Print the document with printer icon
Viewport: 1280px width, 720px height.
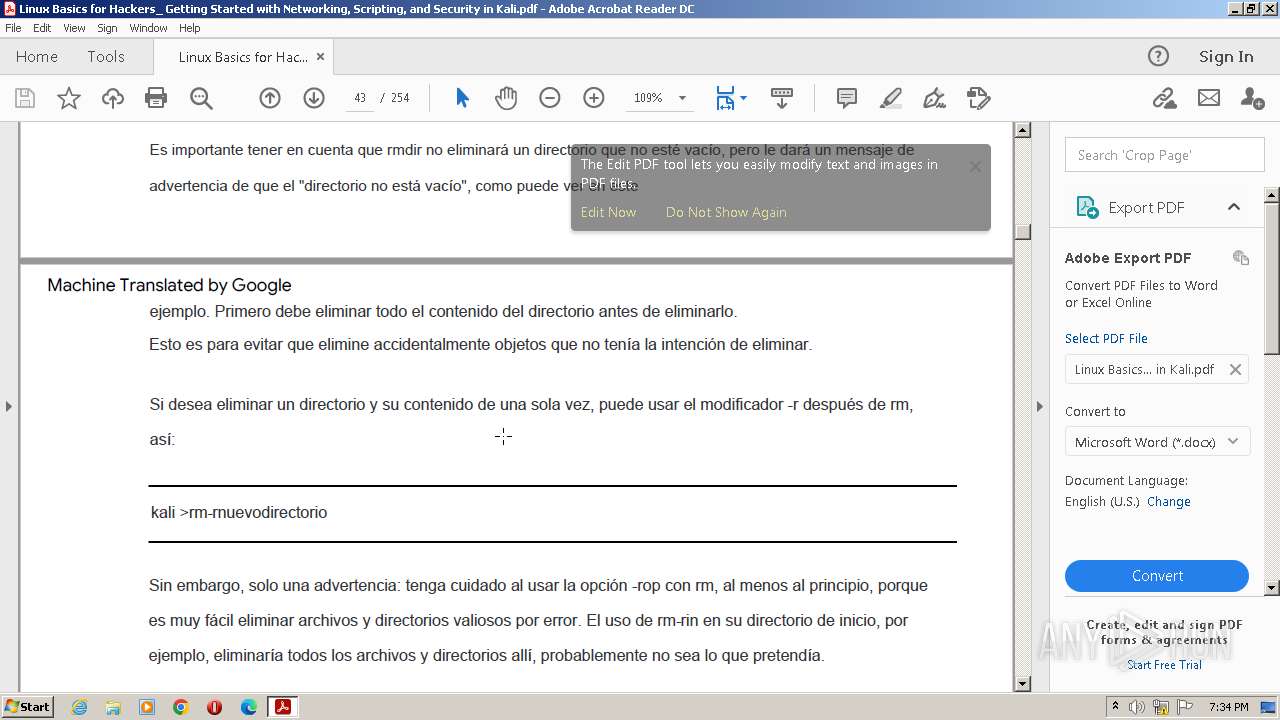[156, 98]
